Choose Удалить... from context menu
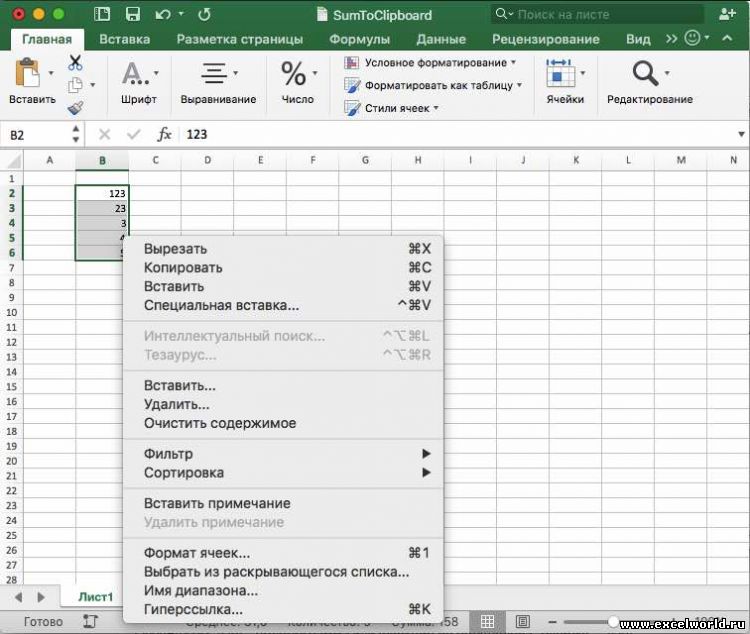 coord(283,405)
